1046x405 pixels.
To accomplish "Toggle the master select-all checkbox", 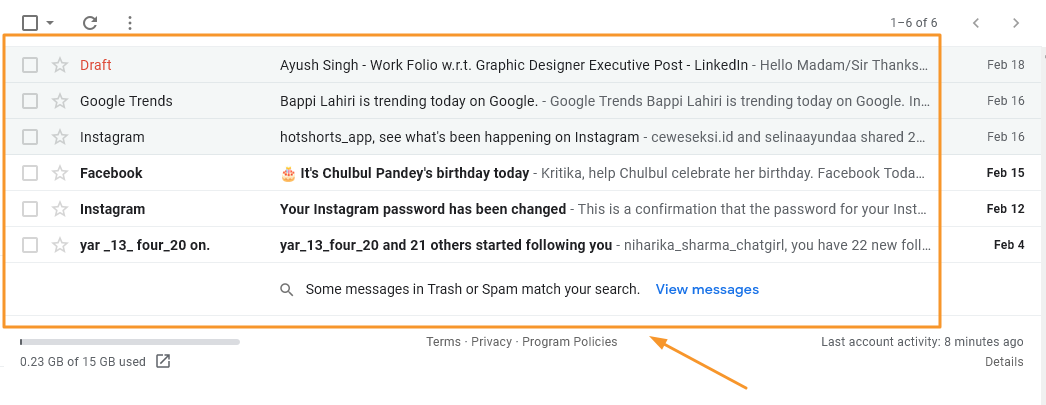I will tap(29, 23).
